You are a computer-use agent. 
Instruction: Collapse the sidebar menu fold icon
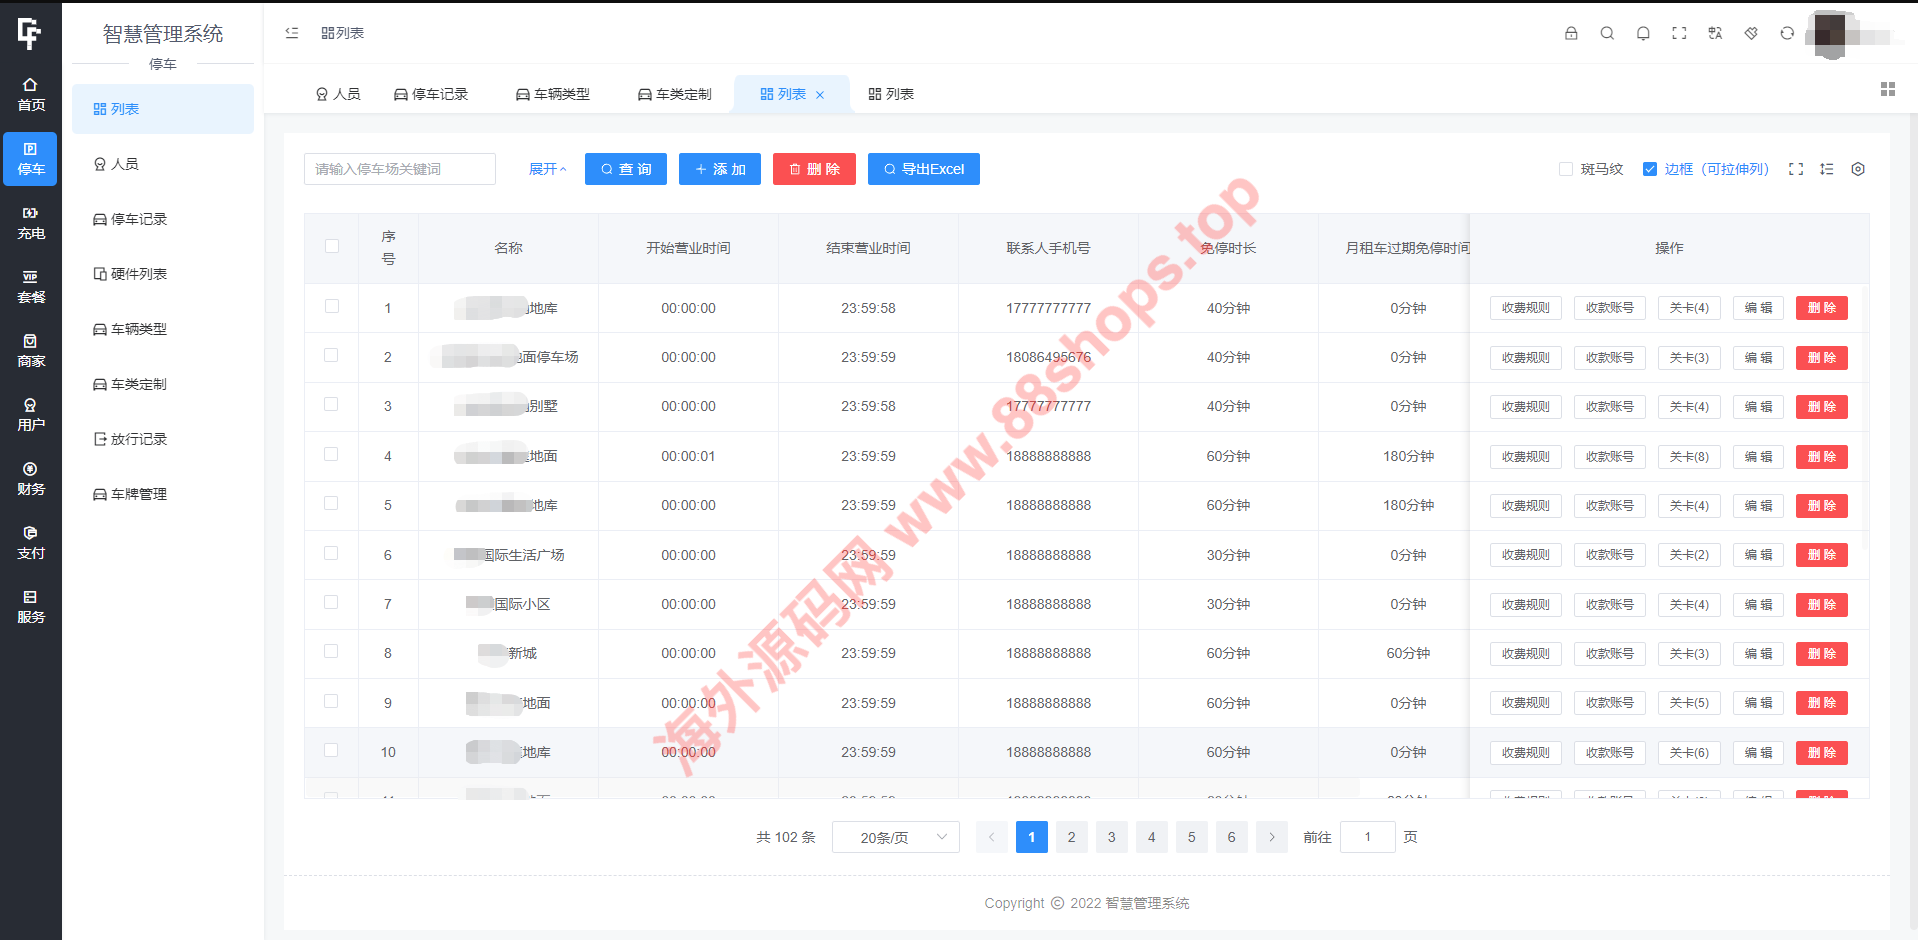point(292,33)
